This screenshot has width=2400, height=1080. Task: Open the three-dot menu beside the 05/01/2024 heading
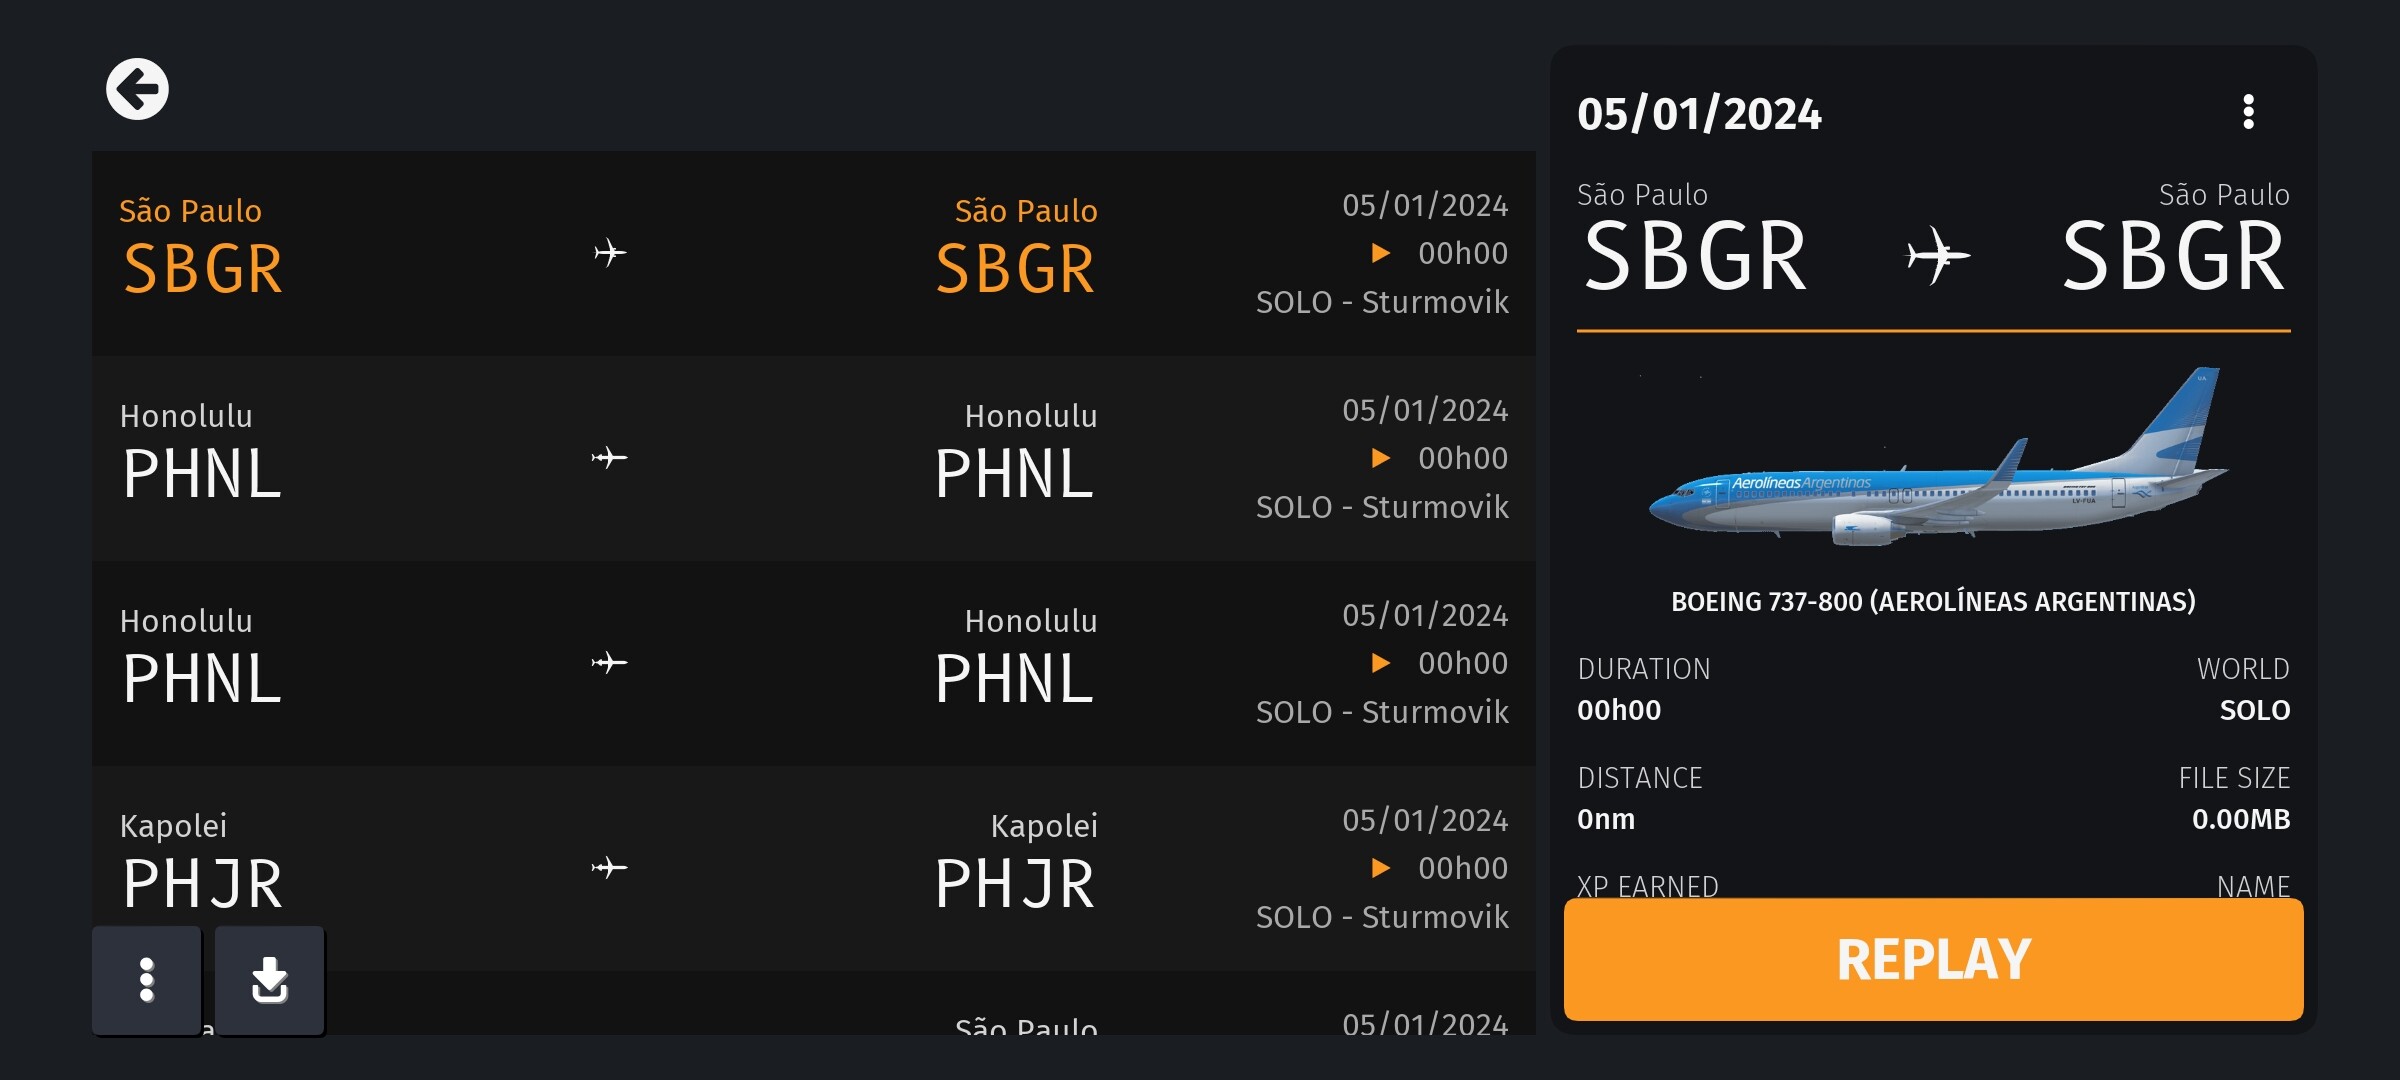(x=2248, y=112)
